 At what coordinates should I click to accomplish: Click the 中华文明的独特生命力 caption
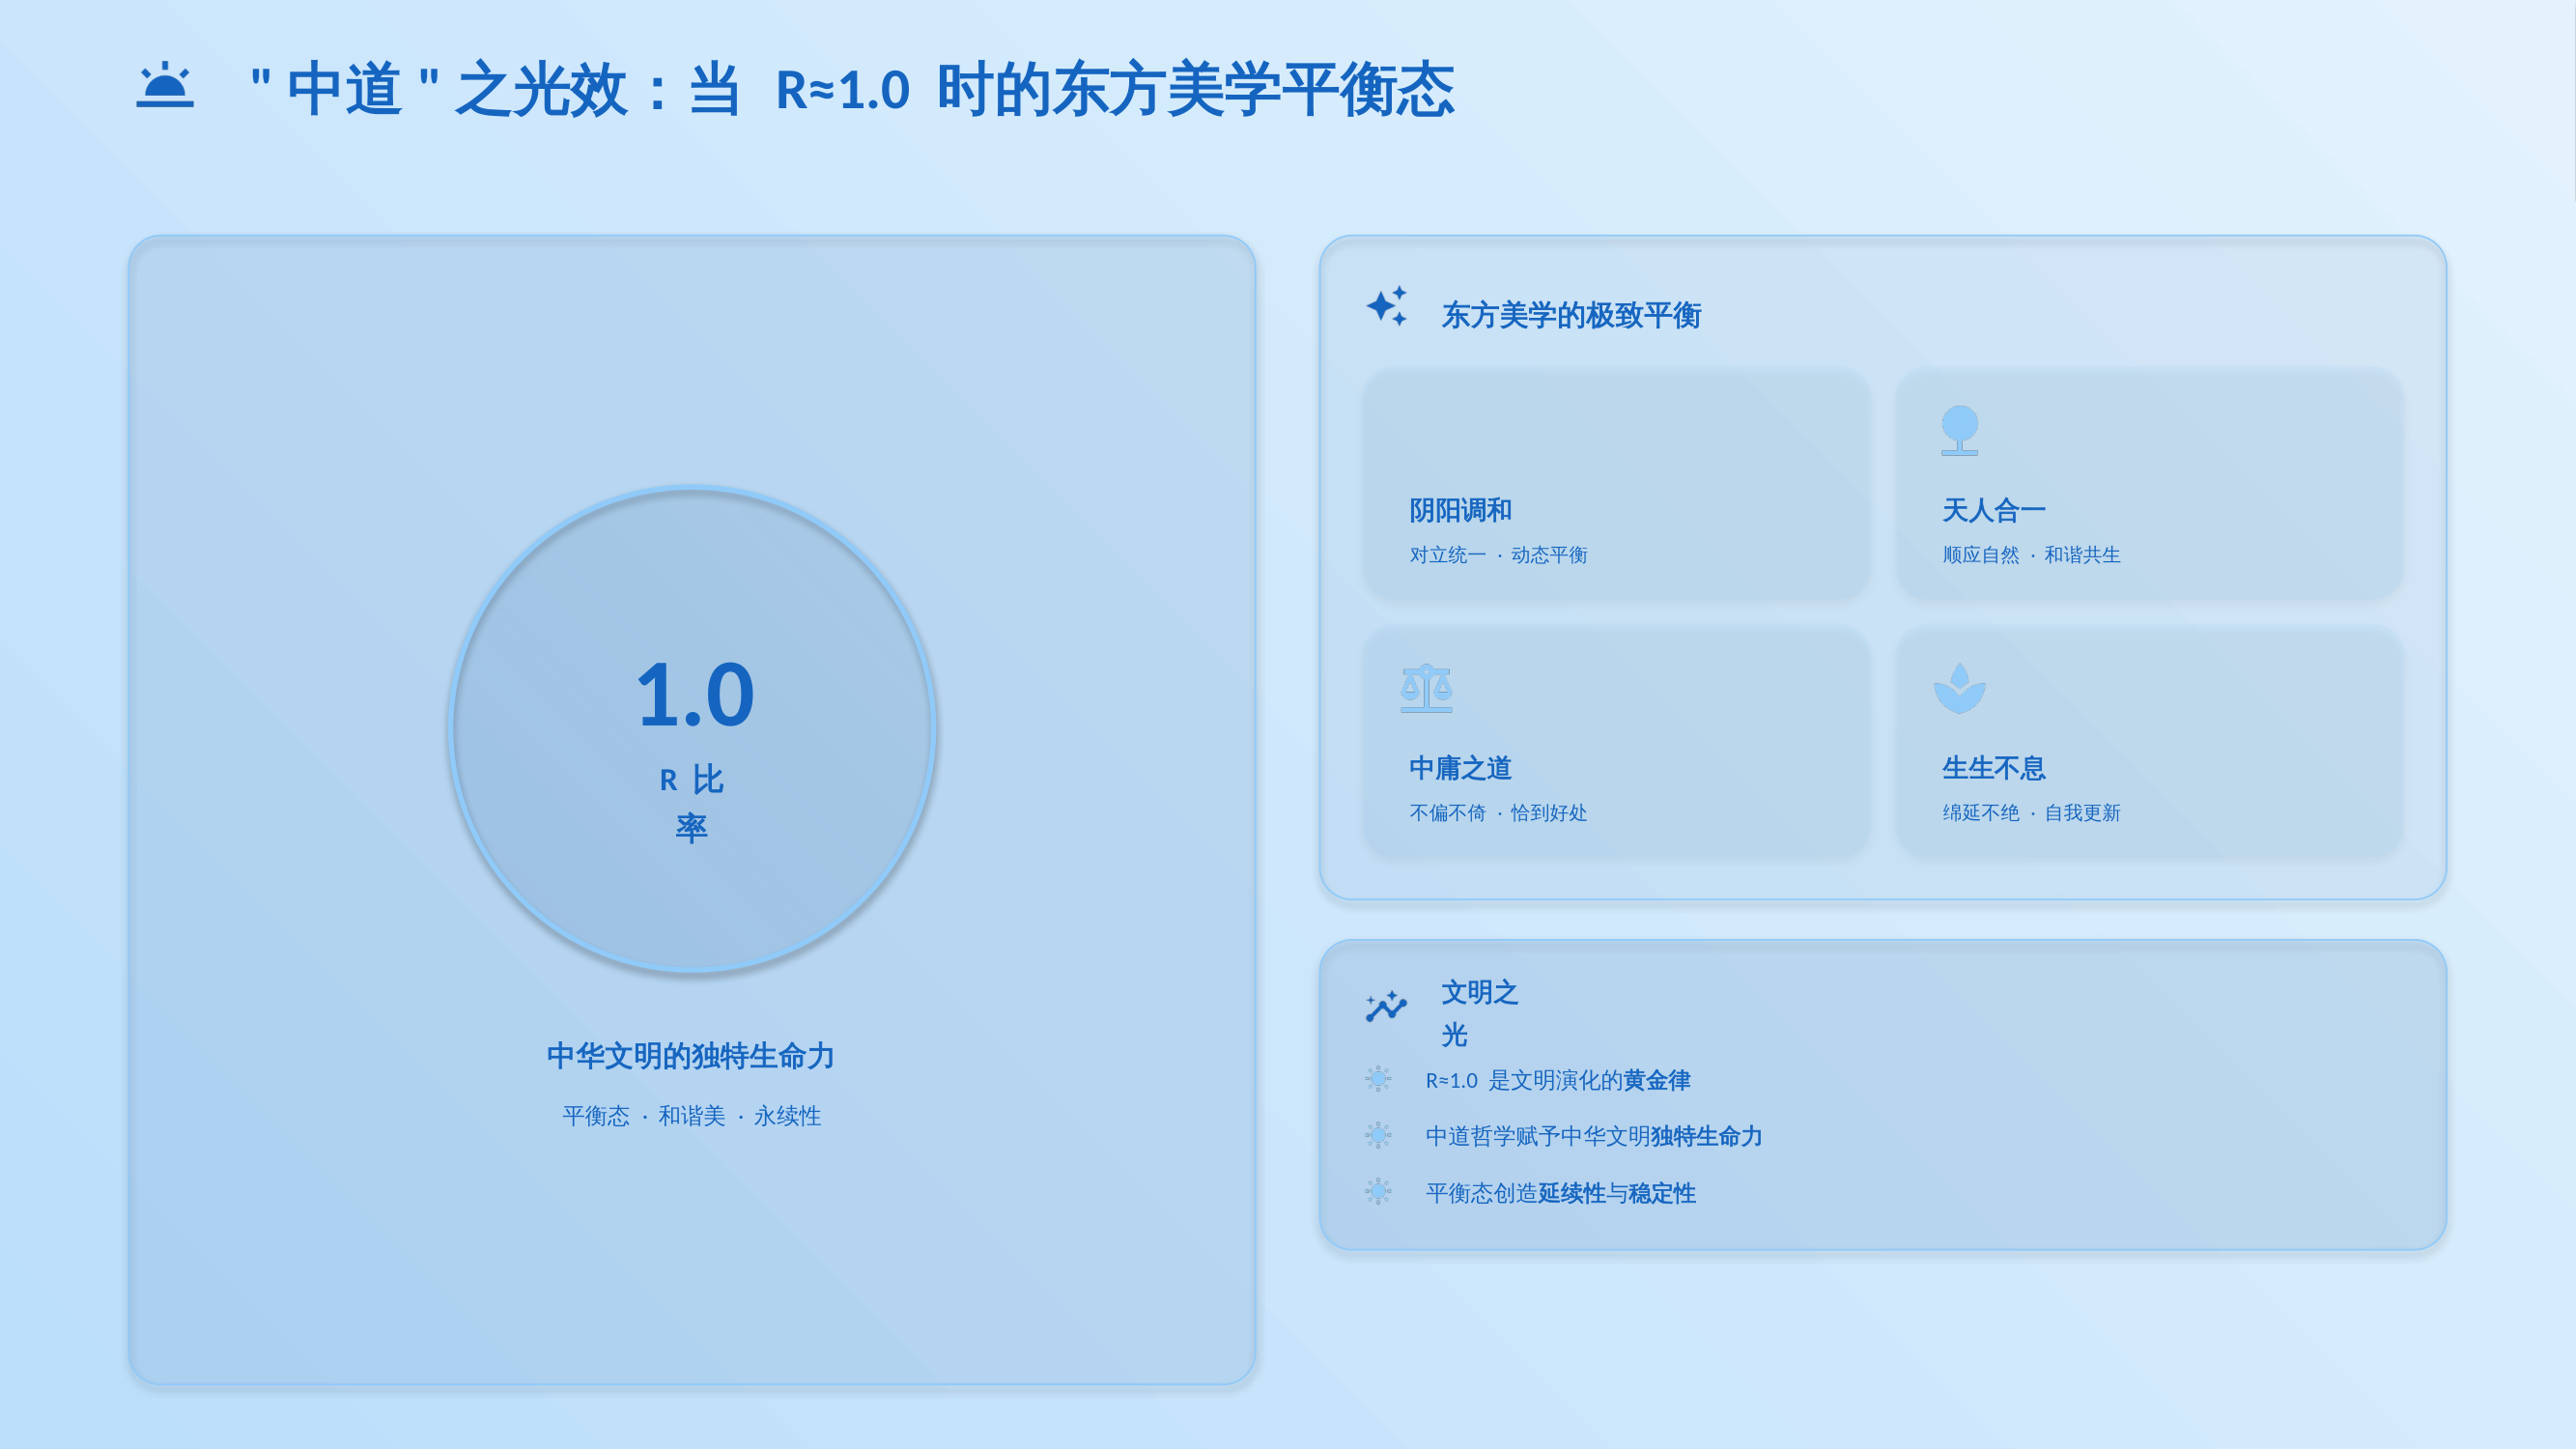[x=691, y=1056]
